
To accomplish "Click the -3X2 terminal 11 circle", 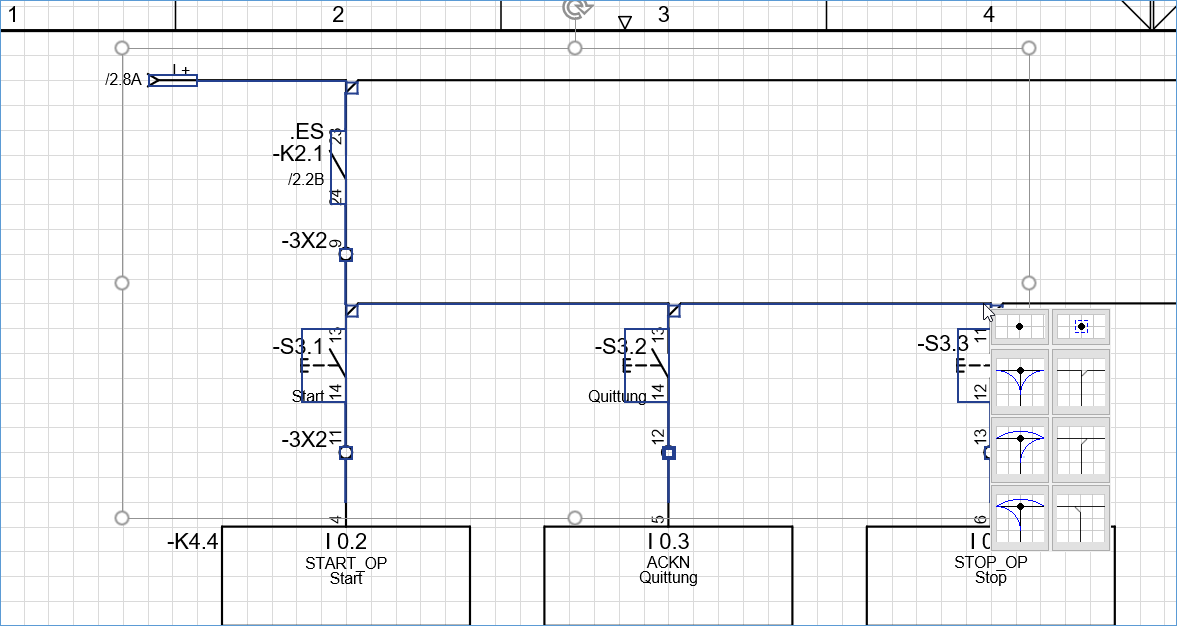I will click(346, 453).
